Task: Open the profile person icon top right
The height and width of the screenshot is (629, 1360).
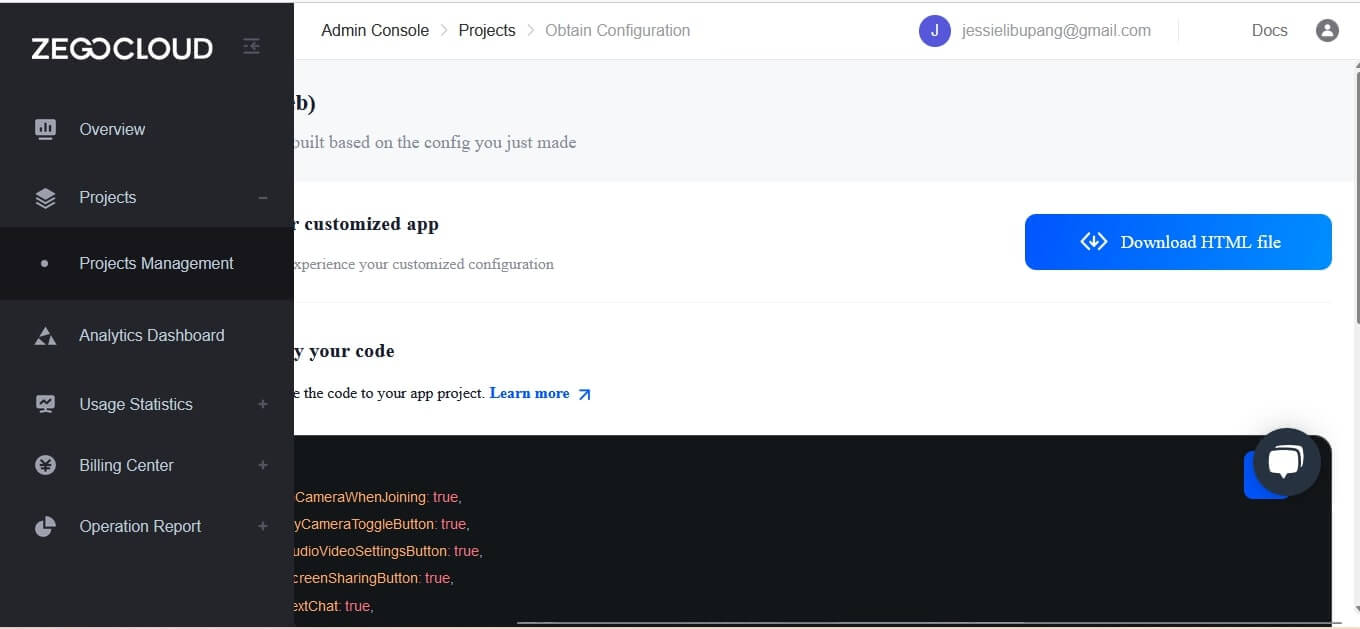Action: pos(1327,30)
